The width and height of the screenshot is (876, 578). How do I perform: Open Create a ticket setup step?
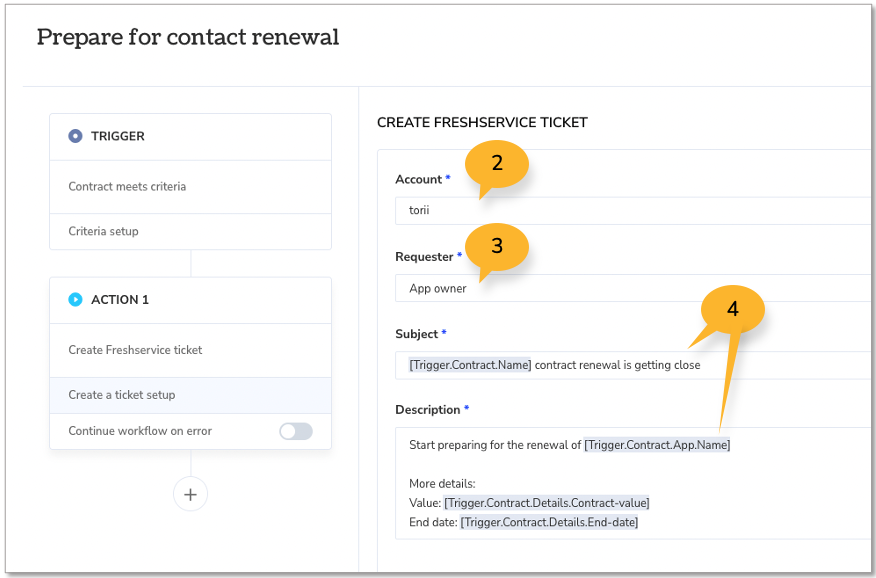click(191, 395)
